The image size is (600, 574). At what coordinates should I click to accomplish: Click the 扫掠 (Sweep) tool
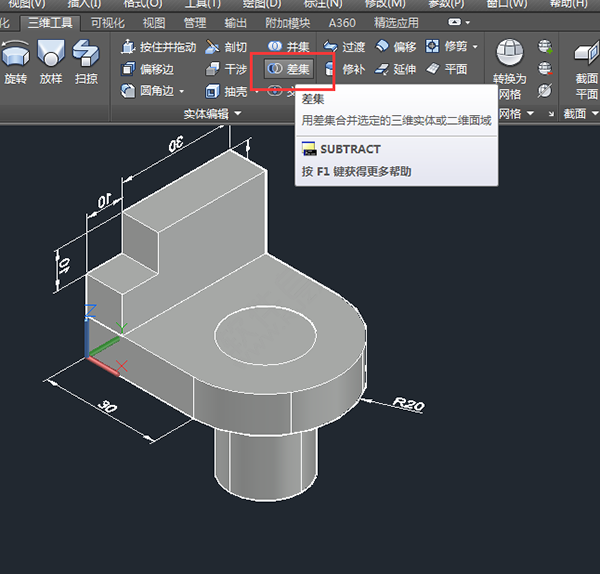point(86,60)
